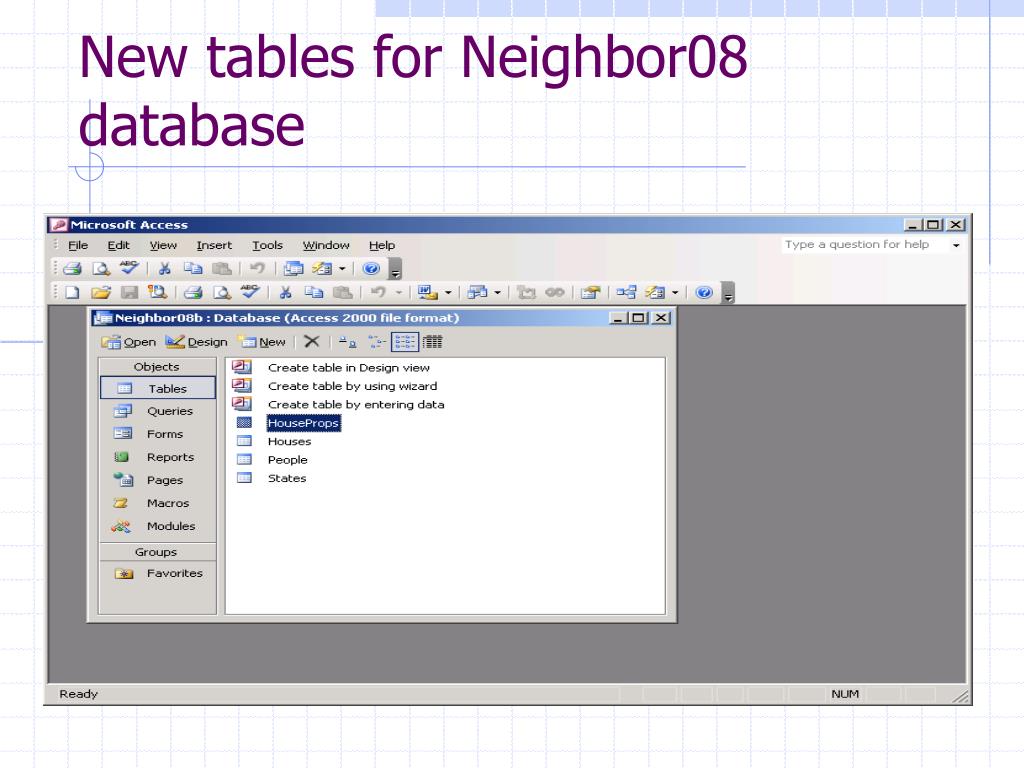The width and height of the screenshot is (1024, 768).
Task: Open the File menu
Action: pyautogui.click(x=78, y=246)
